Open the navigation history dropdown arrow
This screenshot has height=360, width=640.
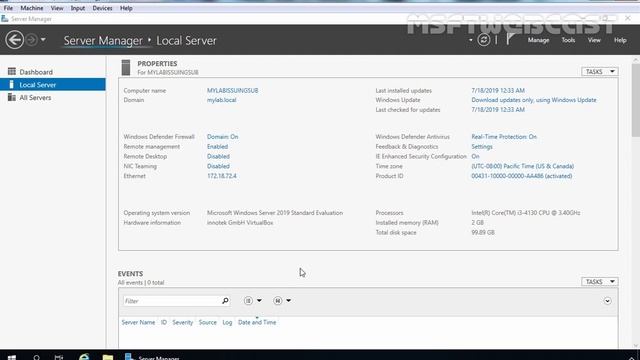click(43, 40)
